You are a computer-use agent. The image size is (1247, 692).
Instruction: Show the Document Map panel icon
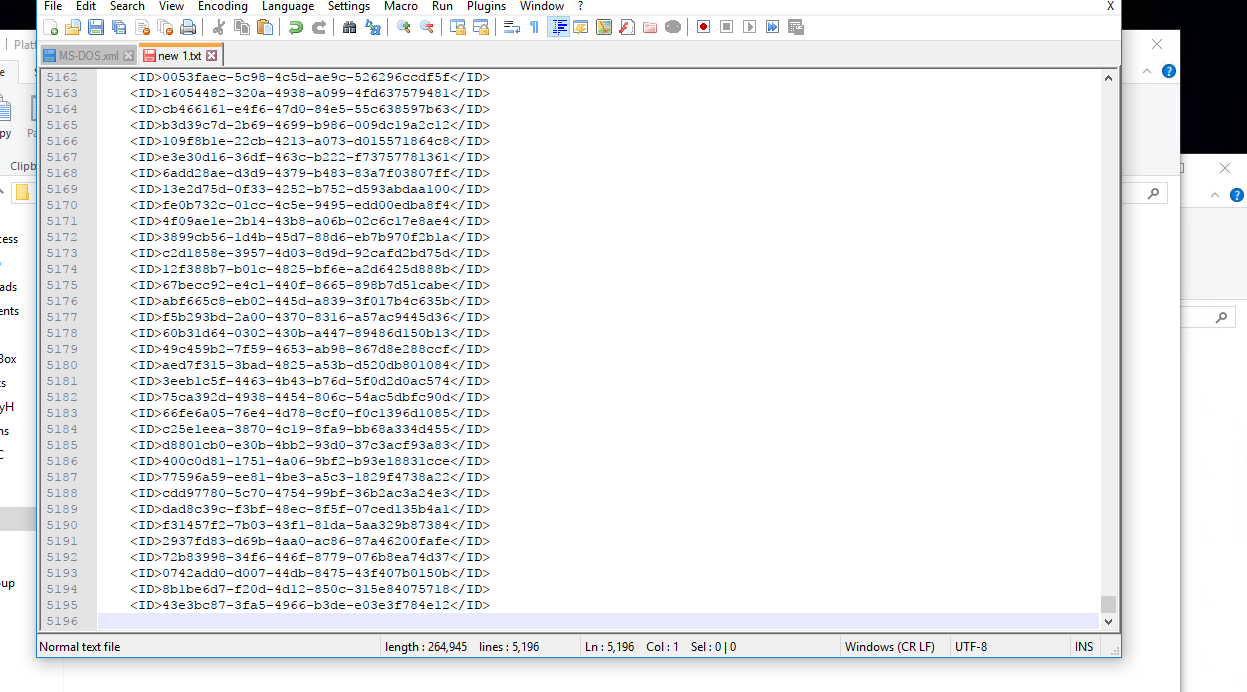pyautogui.click(x=604, y=27)
